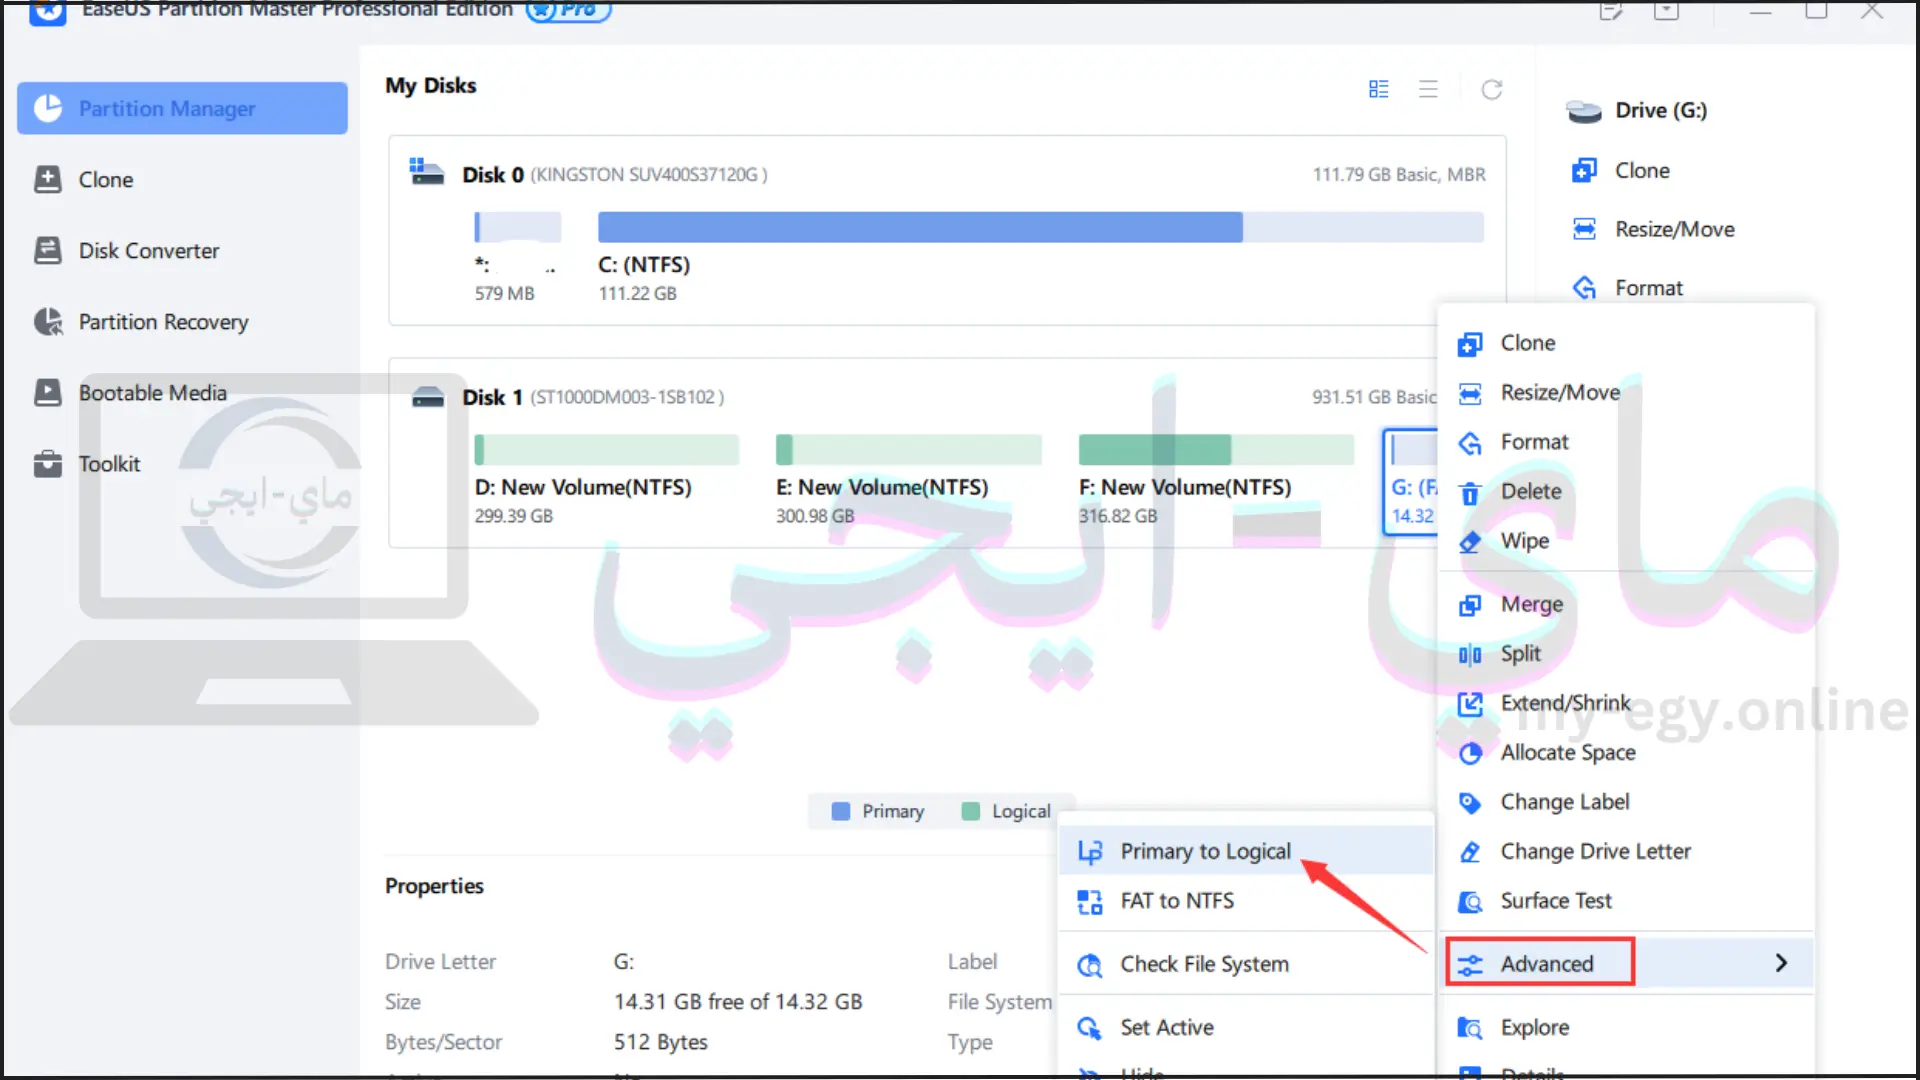Click the Surface Test icon in context menu

[1470, 902]
